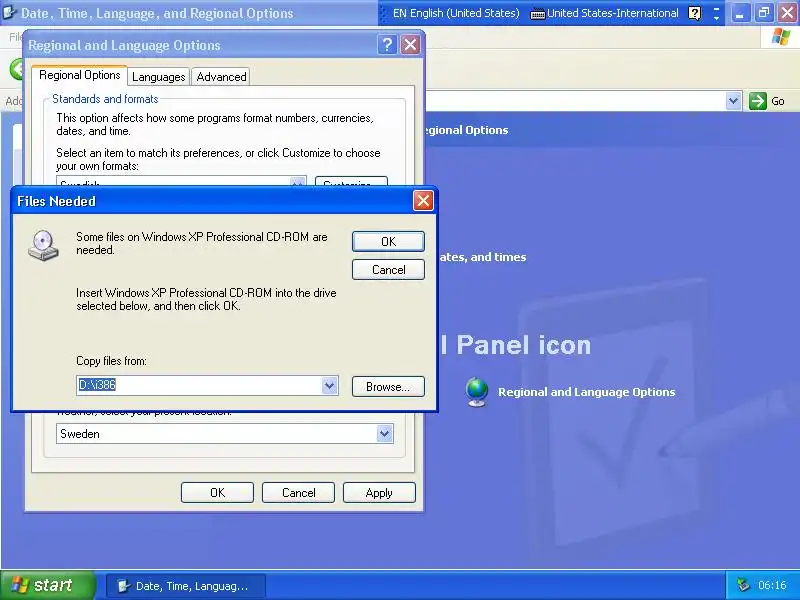This screenshot has width=800, height=600.
Task: Switch to the Advanced tab
Action: 221,77
